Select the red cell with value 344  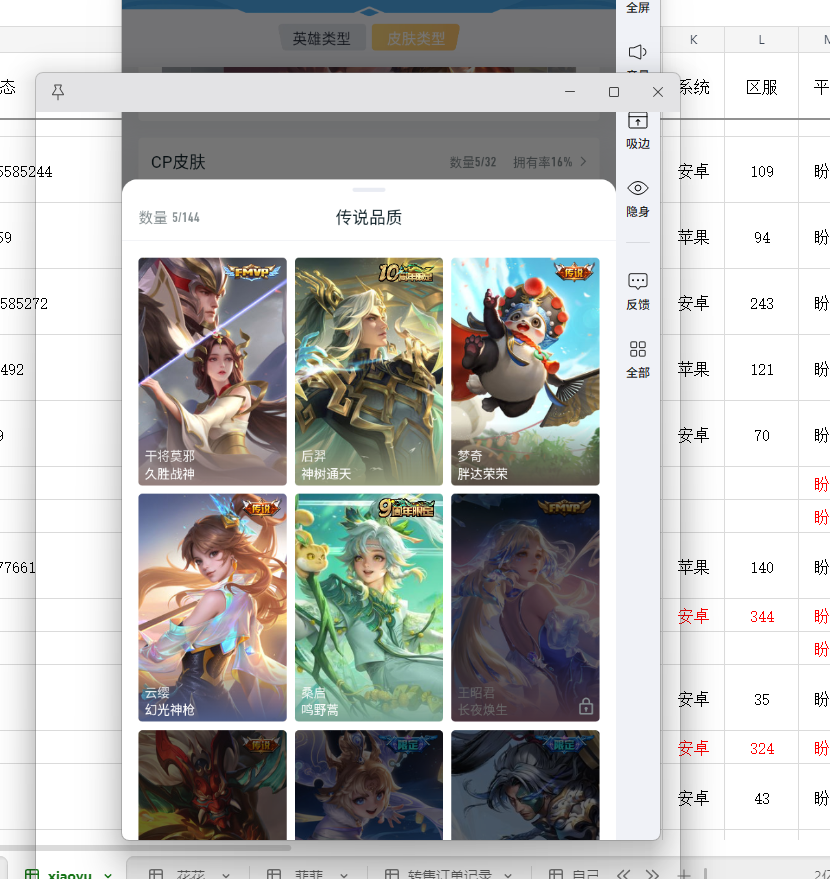pos(761,617)
